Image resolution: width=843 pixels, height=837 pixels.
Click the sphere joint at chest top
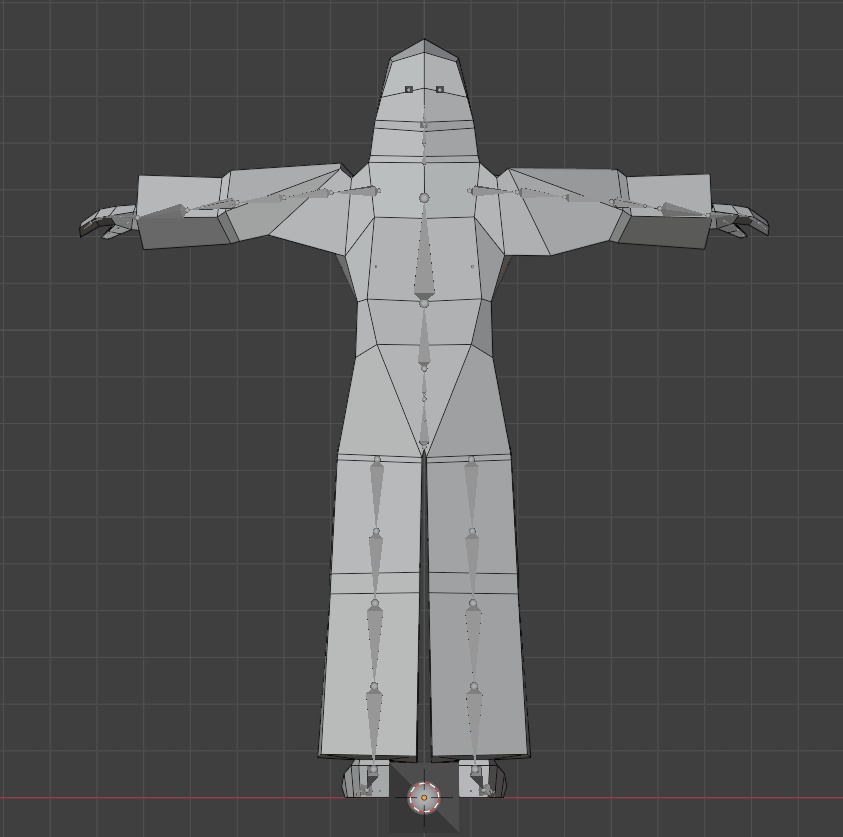coord(424,198)
